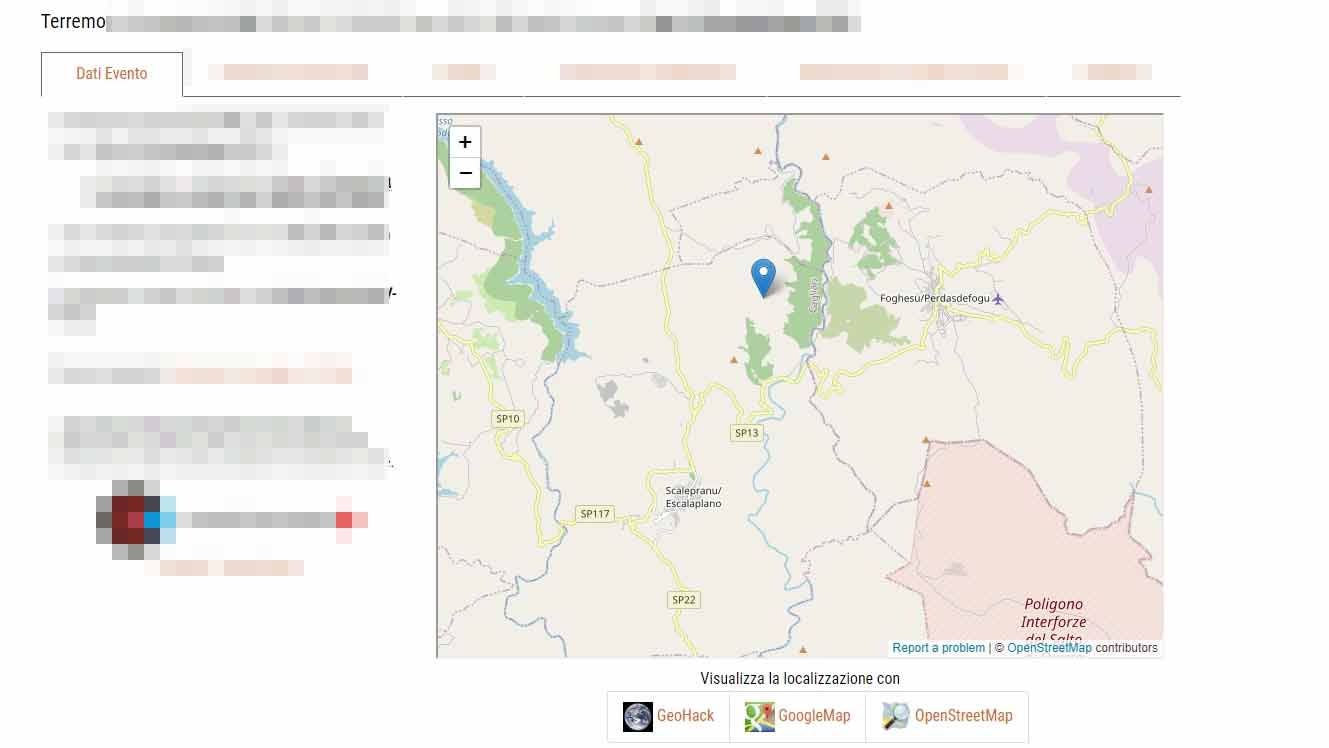Select the SP13 road shield
Viewport: 1329px width, 748px height.
coord(746,433)
